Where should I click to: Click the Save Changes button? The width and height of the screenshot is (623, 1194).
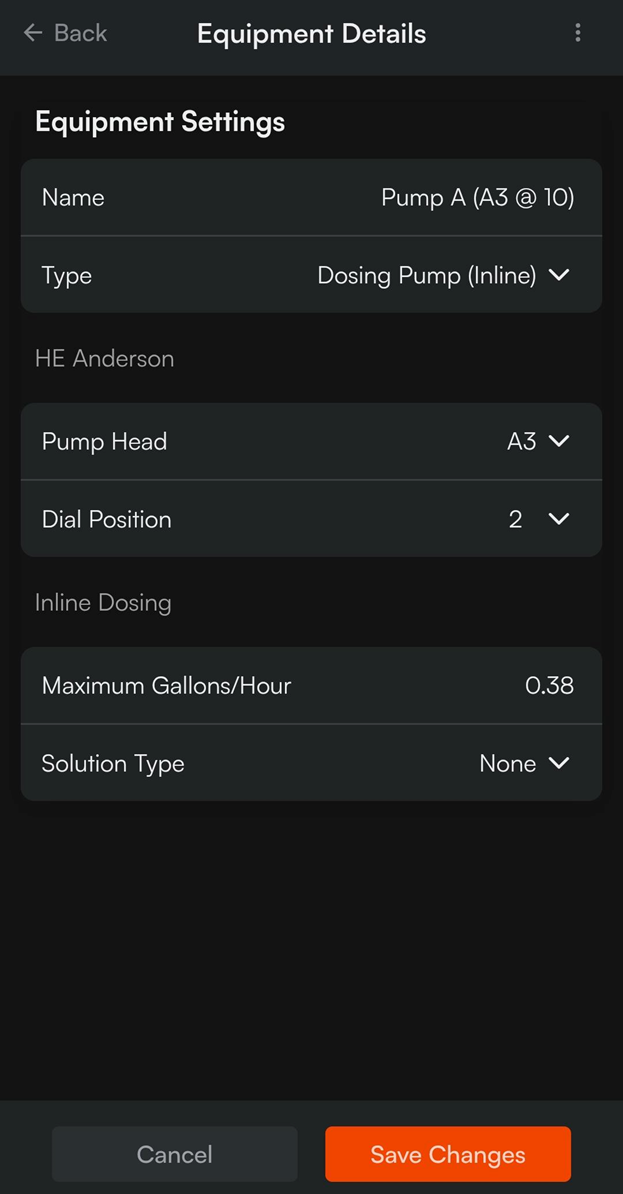pos(447,1154)
